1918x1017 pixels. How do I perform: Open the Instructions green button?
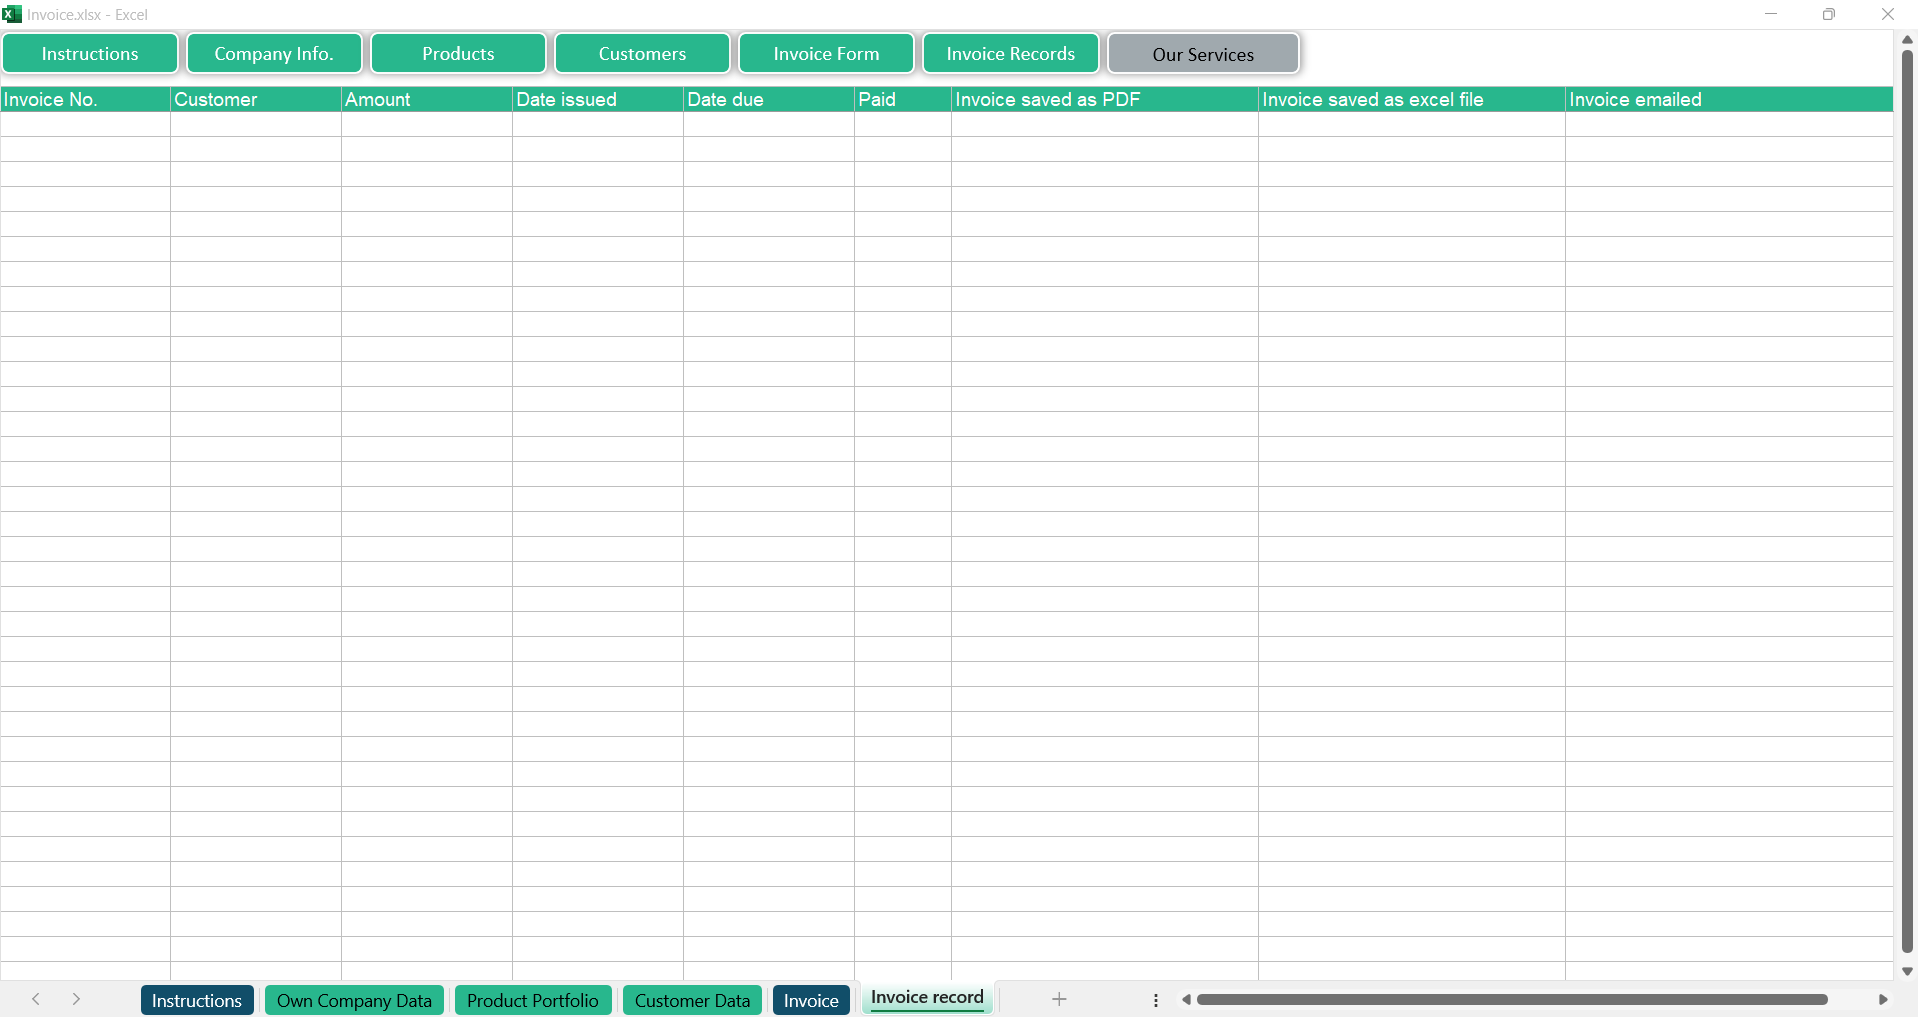[90, 54]
